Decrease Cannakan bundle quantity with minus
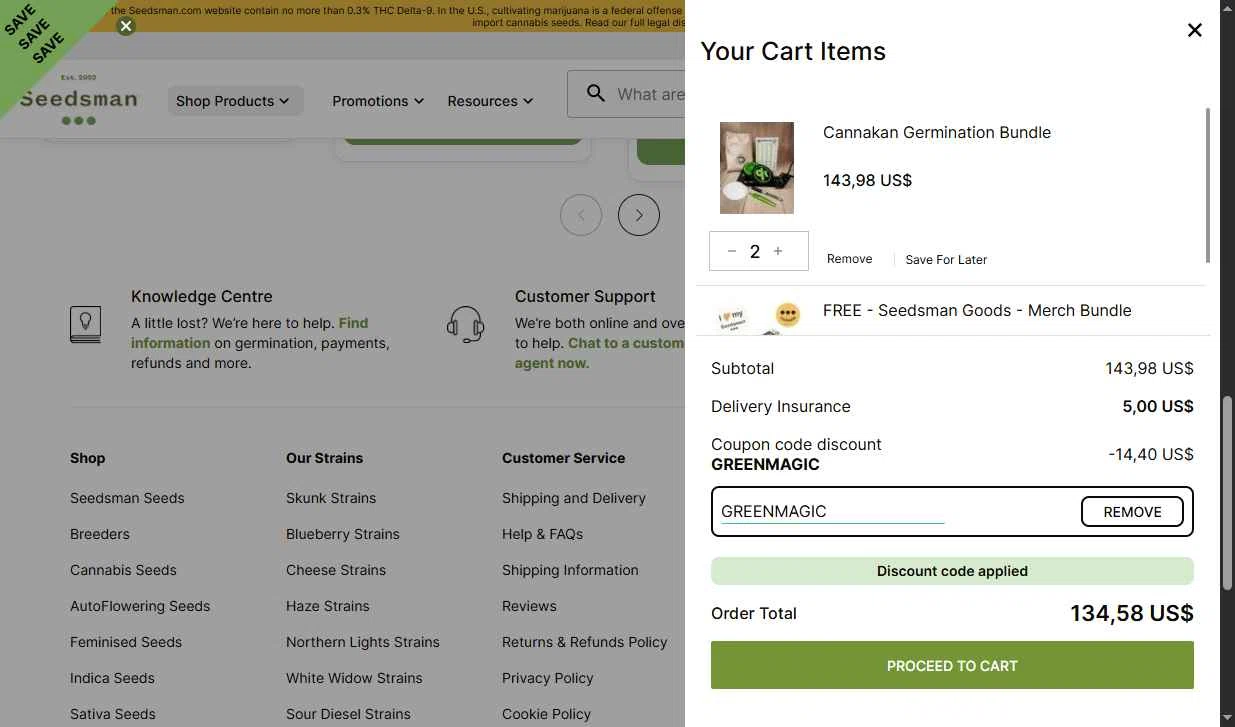This screenshot has height=727, width=1235. point(732,251)
